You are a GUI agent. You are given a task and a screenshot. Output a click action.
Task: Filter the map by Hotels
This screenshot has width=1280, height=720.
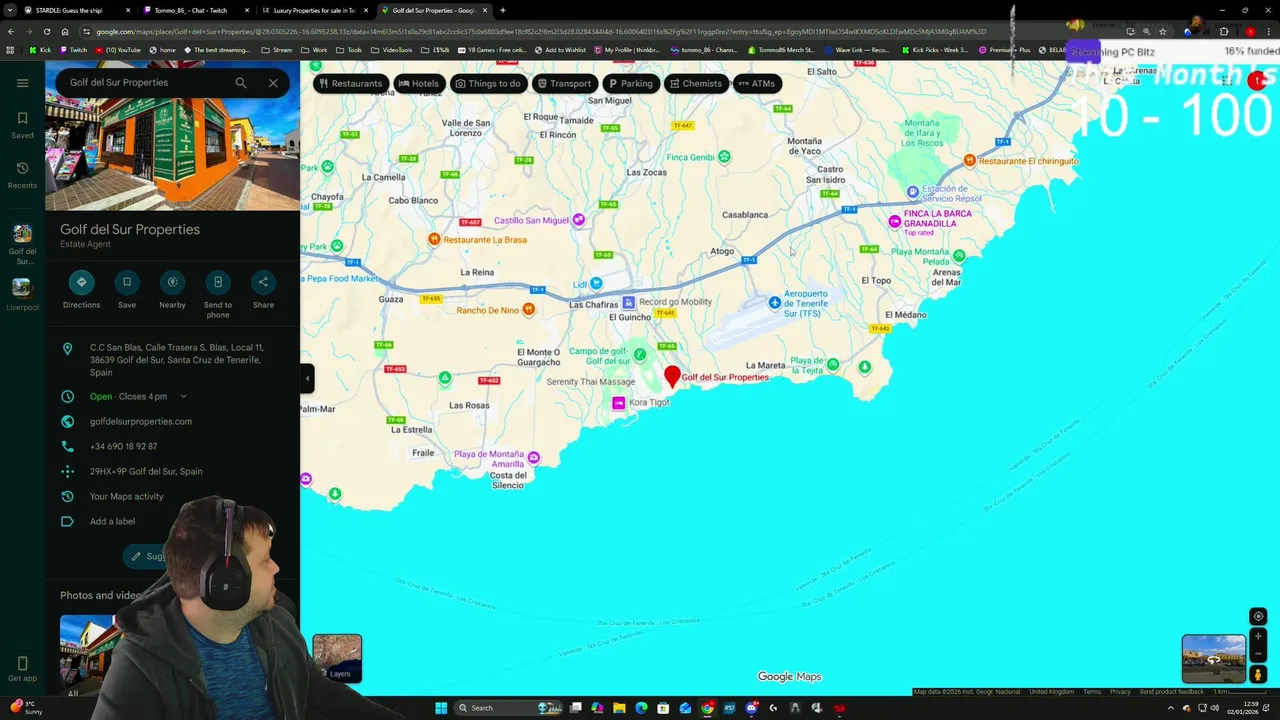coord(418,84)
